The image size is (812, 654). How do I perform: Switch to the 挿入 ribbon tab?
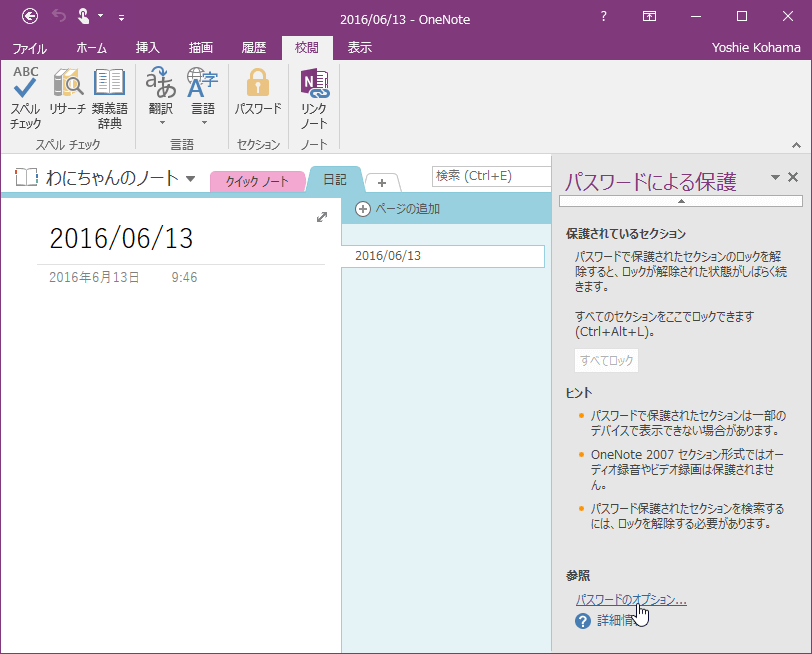pyautogui.click(x=148, y=48)
